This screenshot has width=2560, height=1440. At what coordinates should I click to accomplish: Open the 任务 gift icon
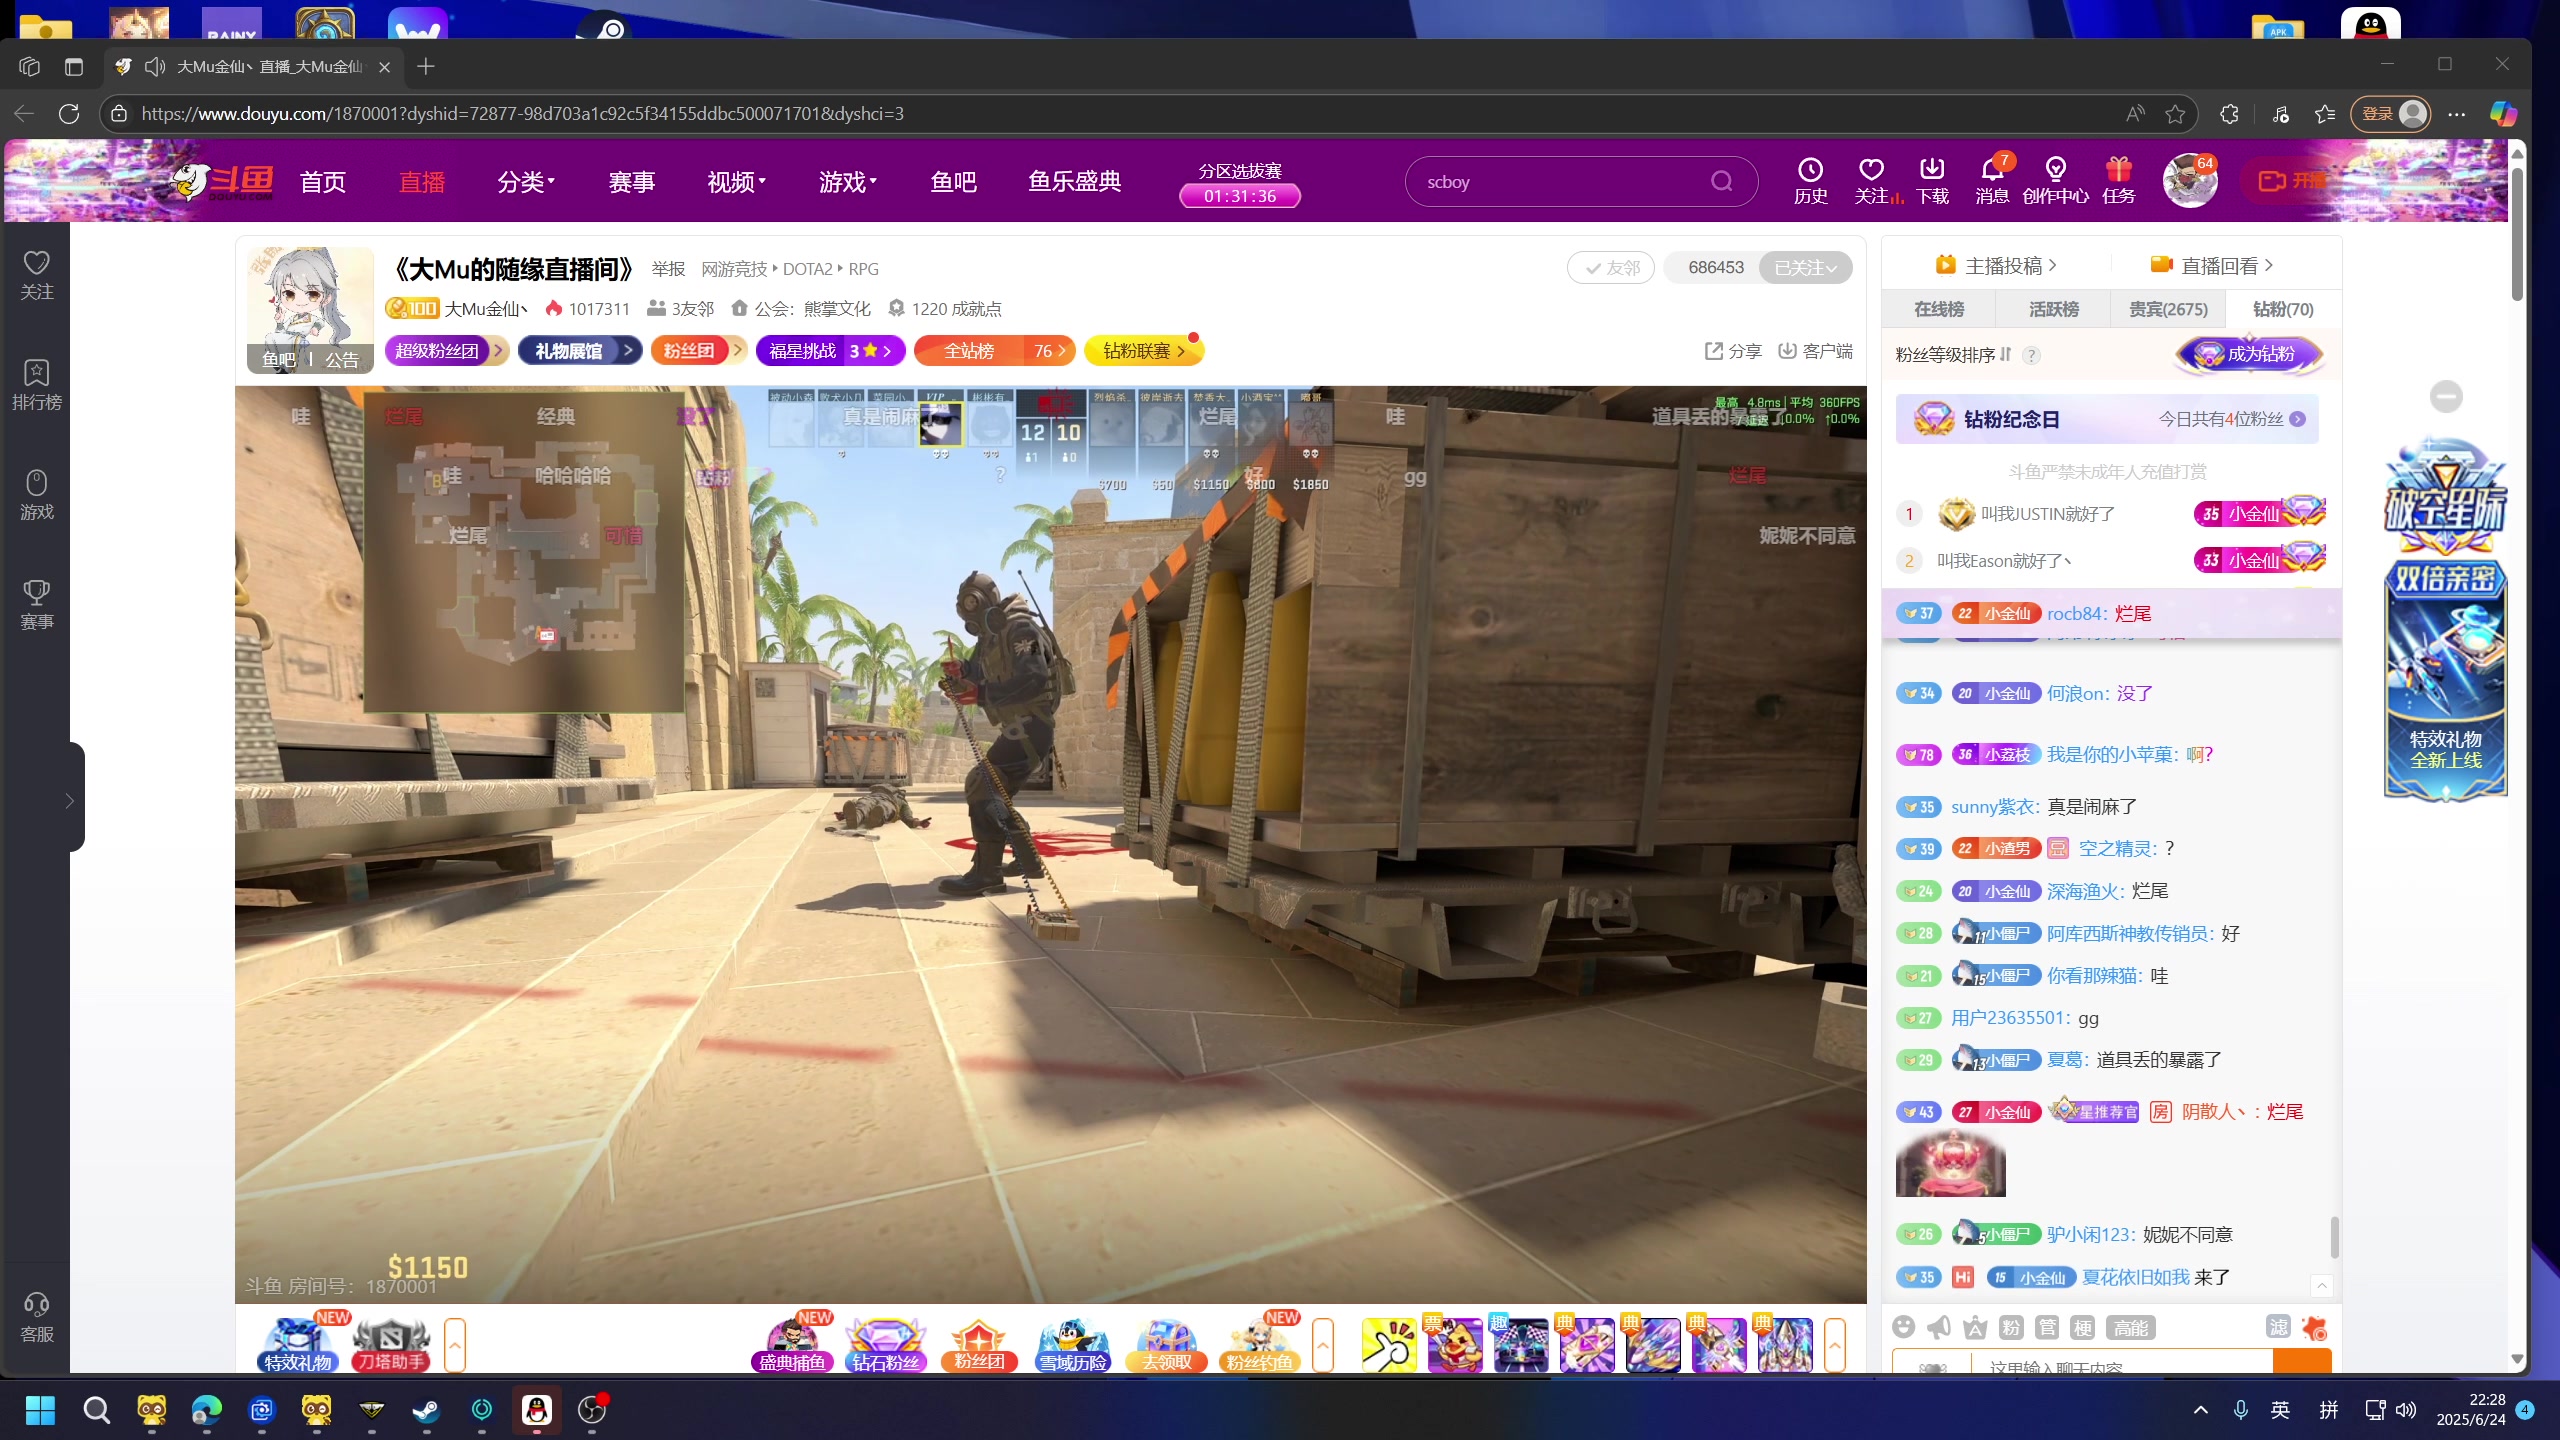pyautogui.click(x=2118, y=180)
